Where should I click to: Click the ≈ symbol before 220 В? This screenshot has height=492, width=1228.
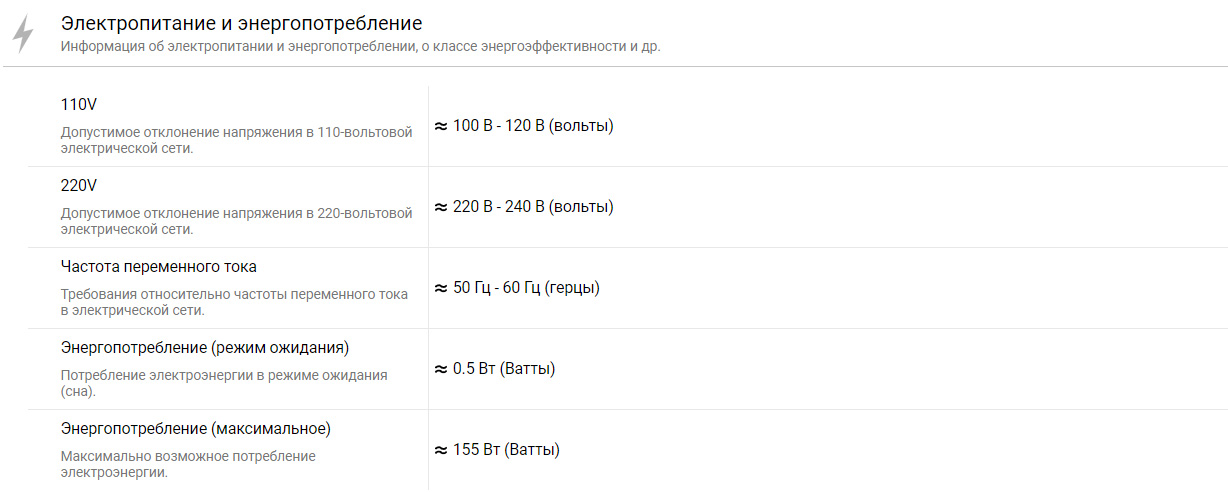click(440, 208)
